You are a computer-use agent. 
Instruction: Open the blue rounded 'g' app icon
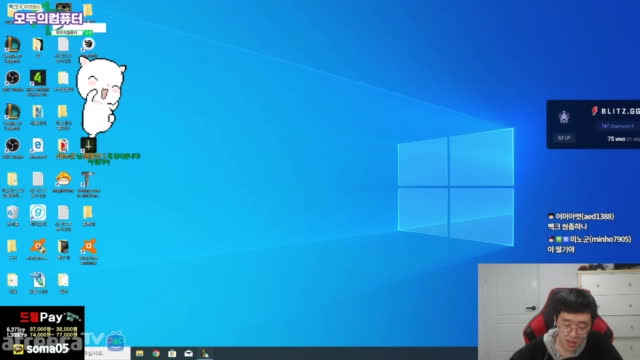click(x=38, y=213)
